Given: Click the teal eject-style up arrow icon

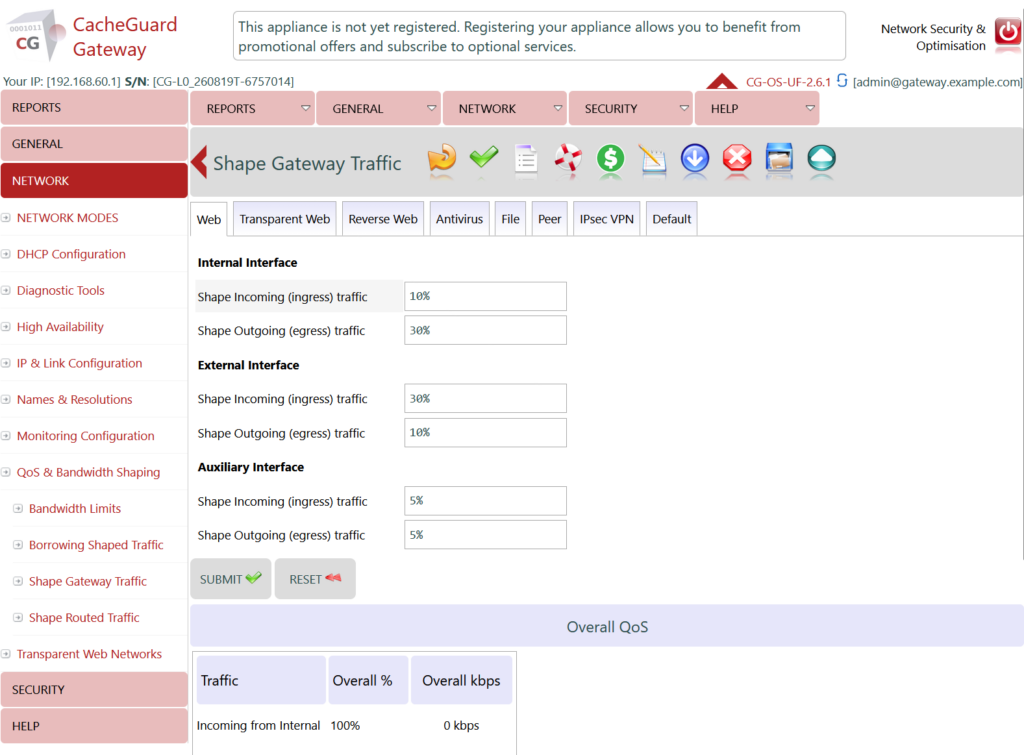Looking at the screenshot, I should (x=822, y=158).
